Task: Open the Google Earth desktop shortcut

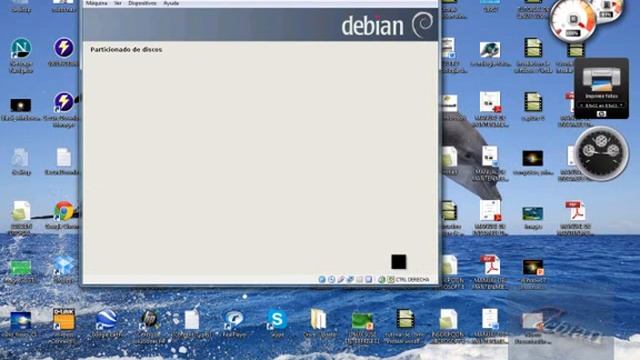Action: 106,319
